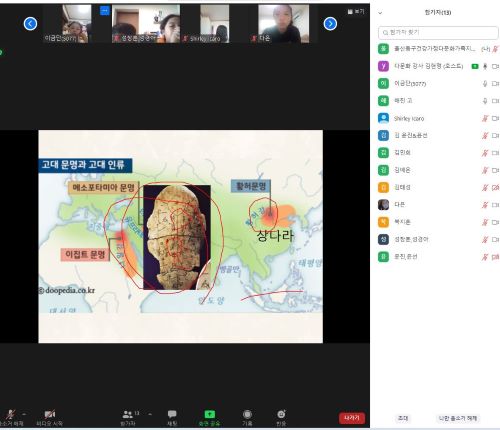Open audio options arrow beside the mute button

24,414
